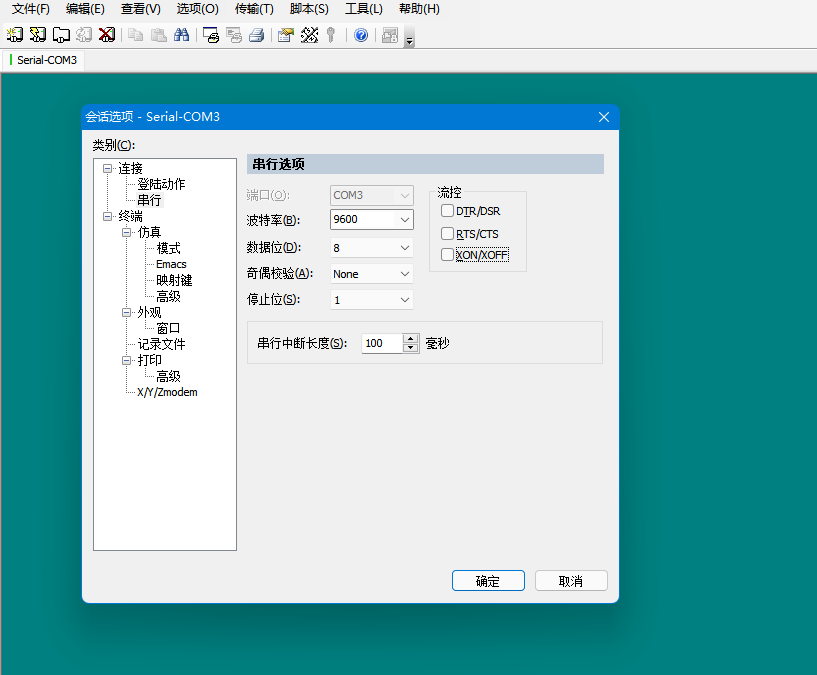
Task: Open the 脚本(S) menu
Action: click(x=309, y=9)
